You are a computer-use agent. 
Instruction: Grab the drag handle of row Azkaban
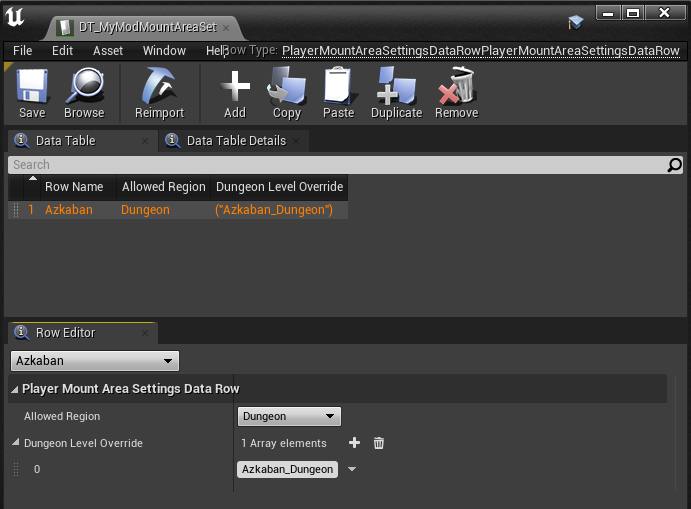pyautogui.click(x=16, y=210)
